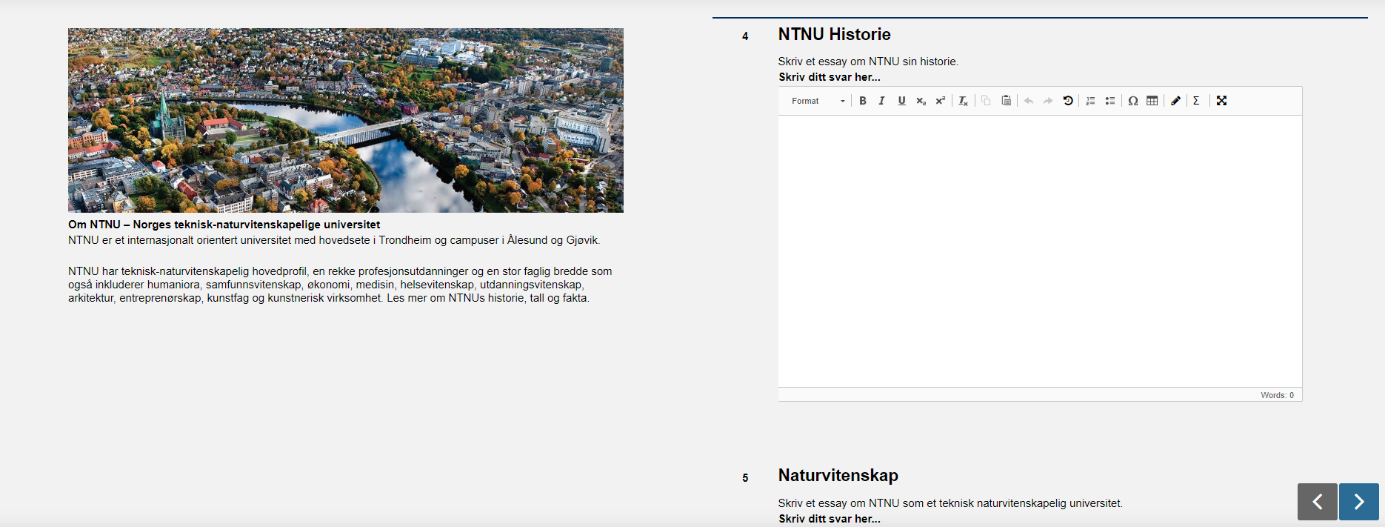Click sentence starting 'NTNU er et internasjonalt orientert'
Screen dimensions: 1385x527
334,241
